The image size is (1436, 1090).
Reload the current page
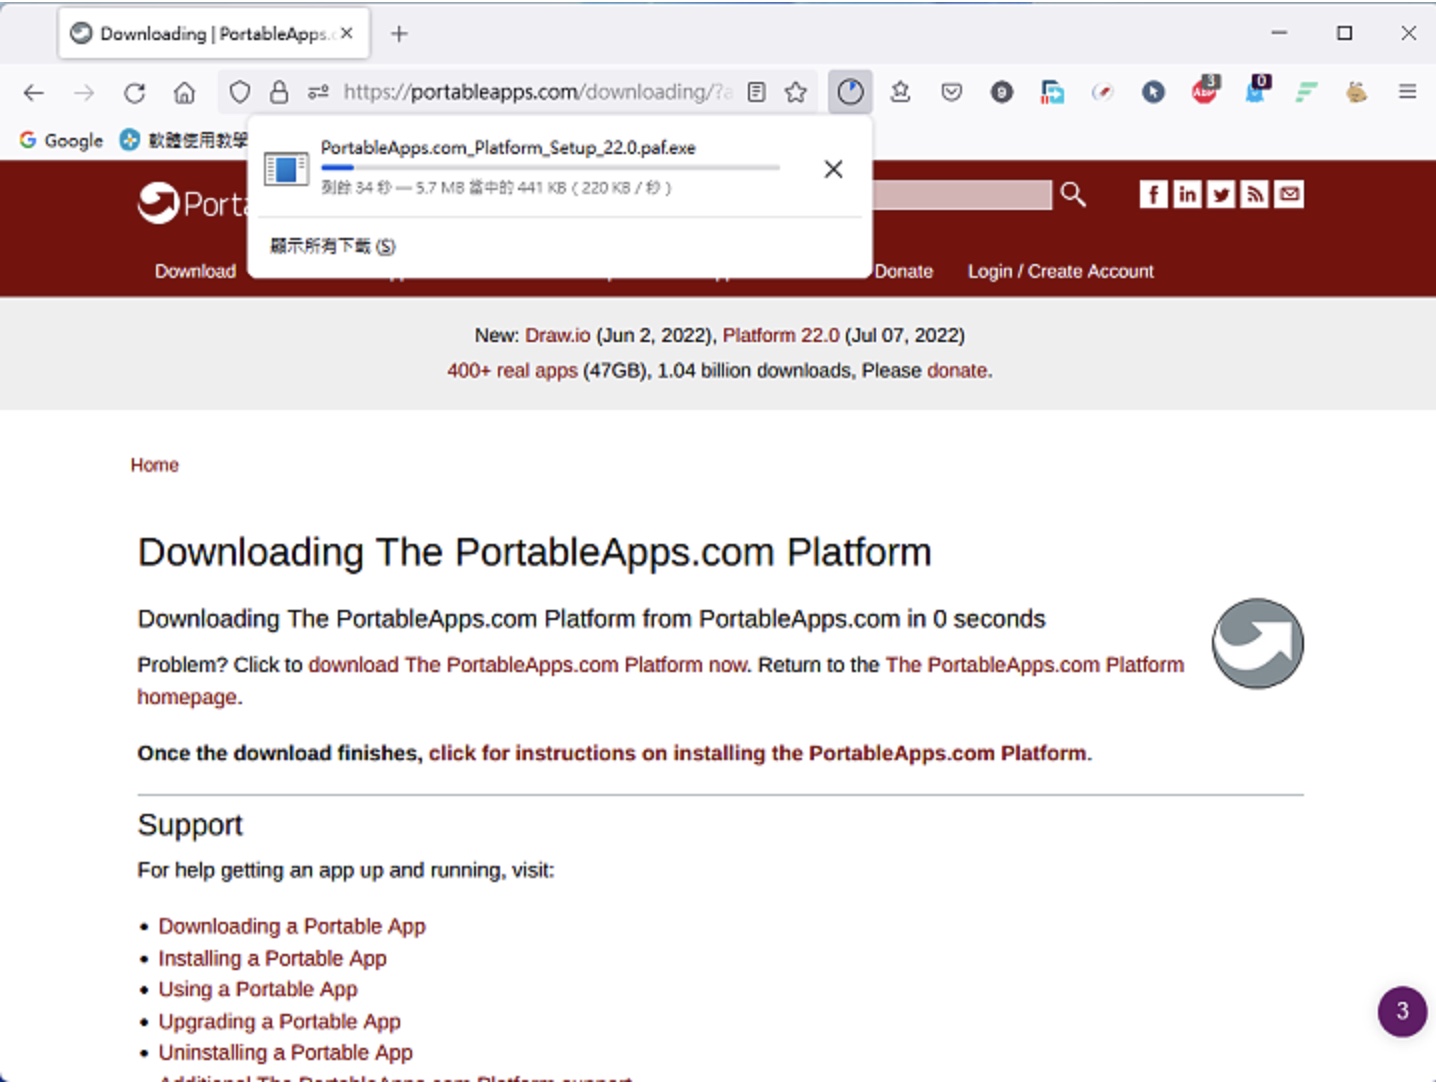coord(134,93)
